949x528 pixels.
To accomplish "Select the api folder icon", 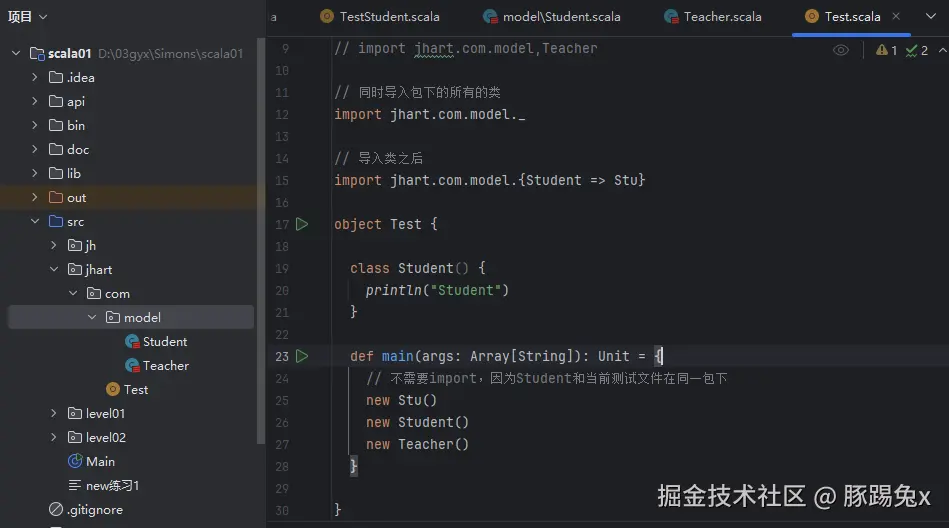I will pos(56,101).
